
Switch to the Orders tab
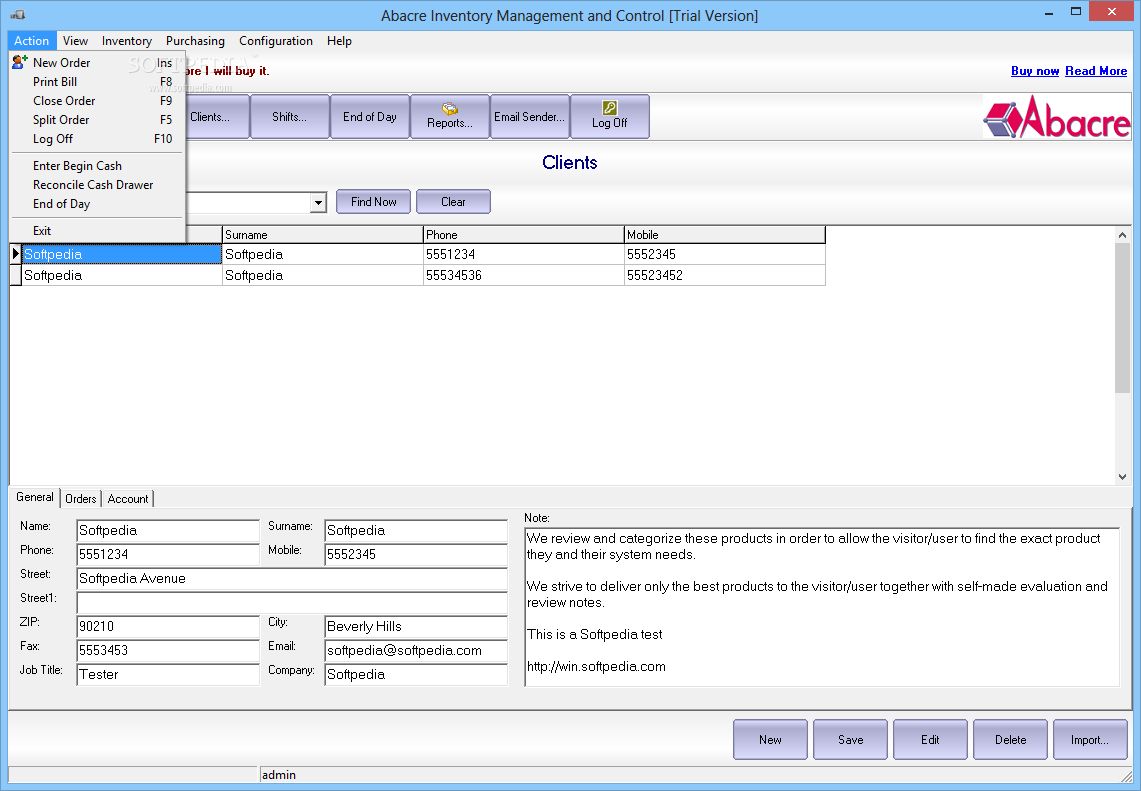80,498
